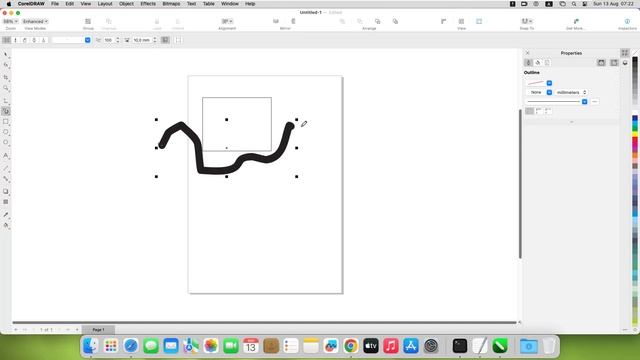Open the Effects menu
The image size is (640, 360).
pyautogui.click(x=148, y=4)
